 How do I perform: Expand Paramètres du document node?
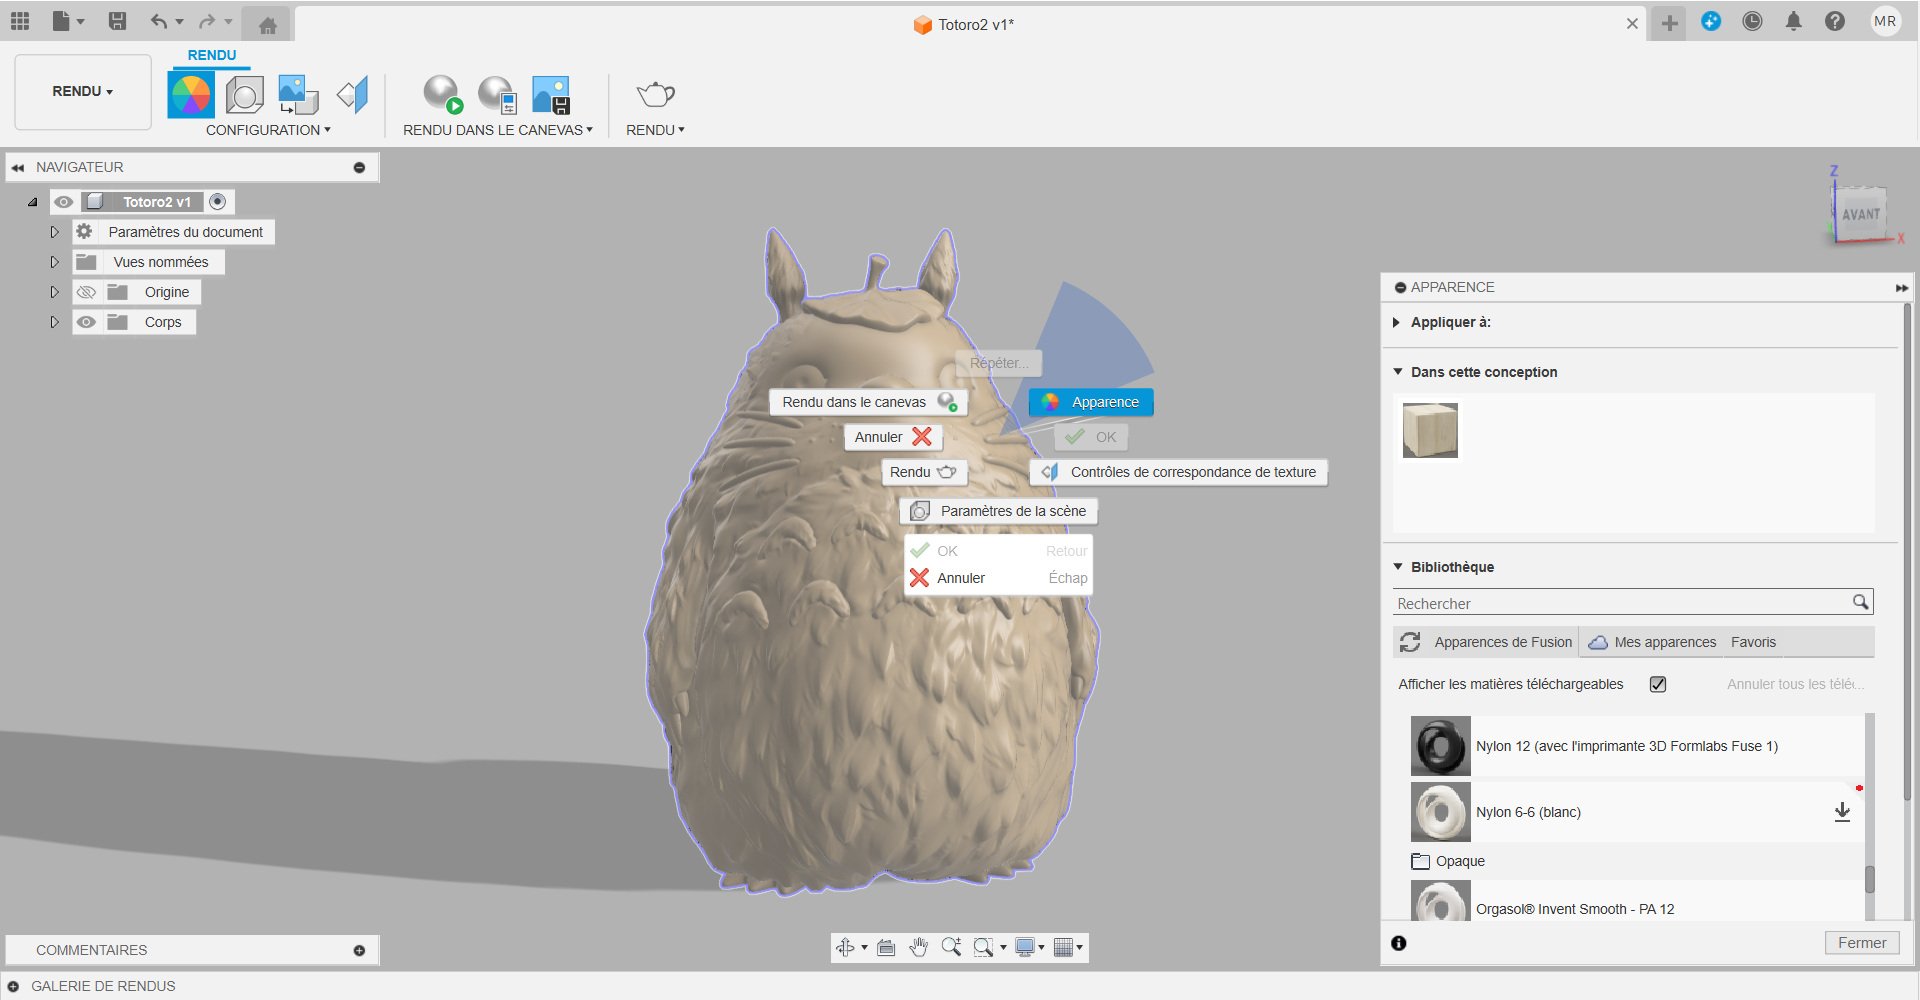tap(55, 232)
